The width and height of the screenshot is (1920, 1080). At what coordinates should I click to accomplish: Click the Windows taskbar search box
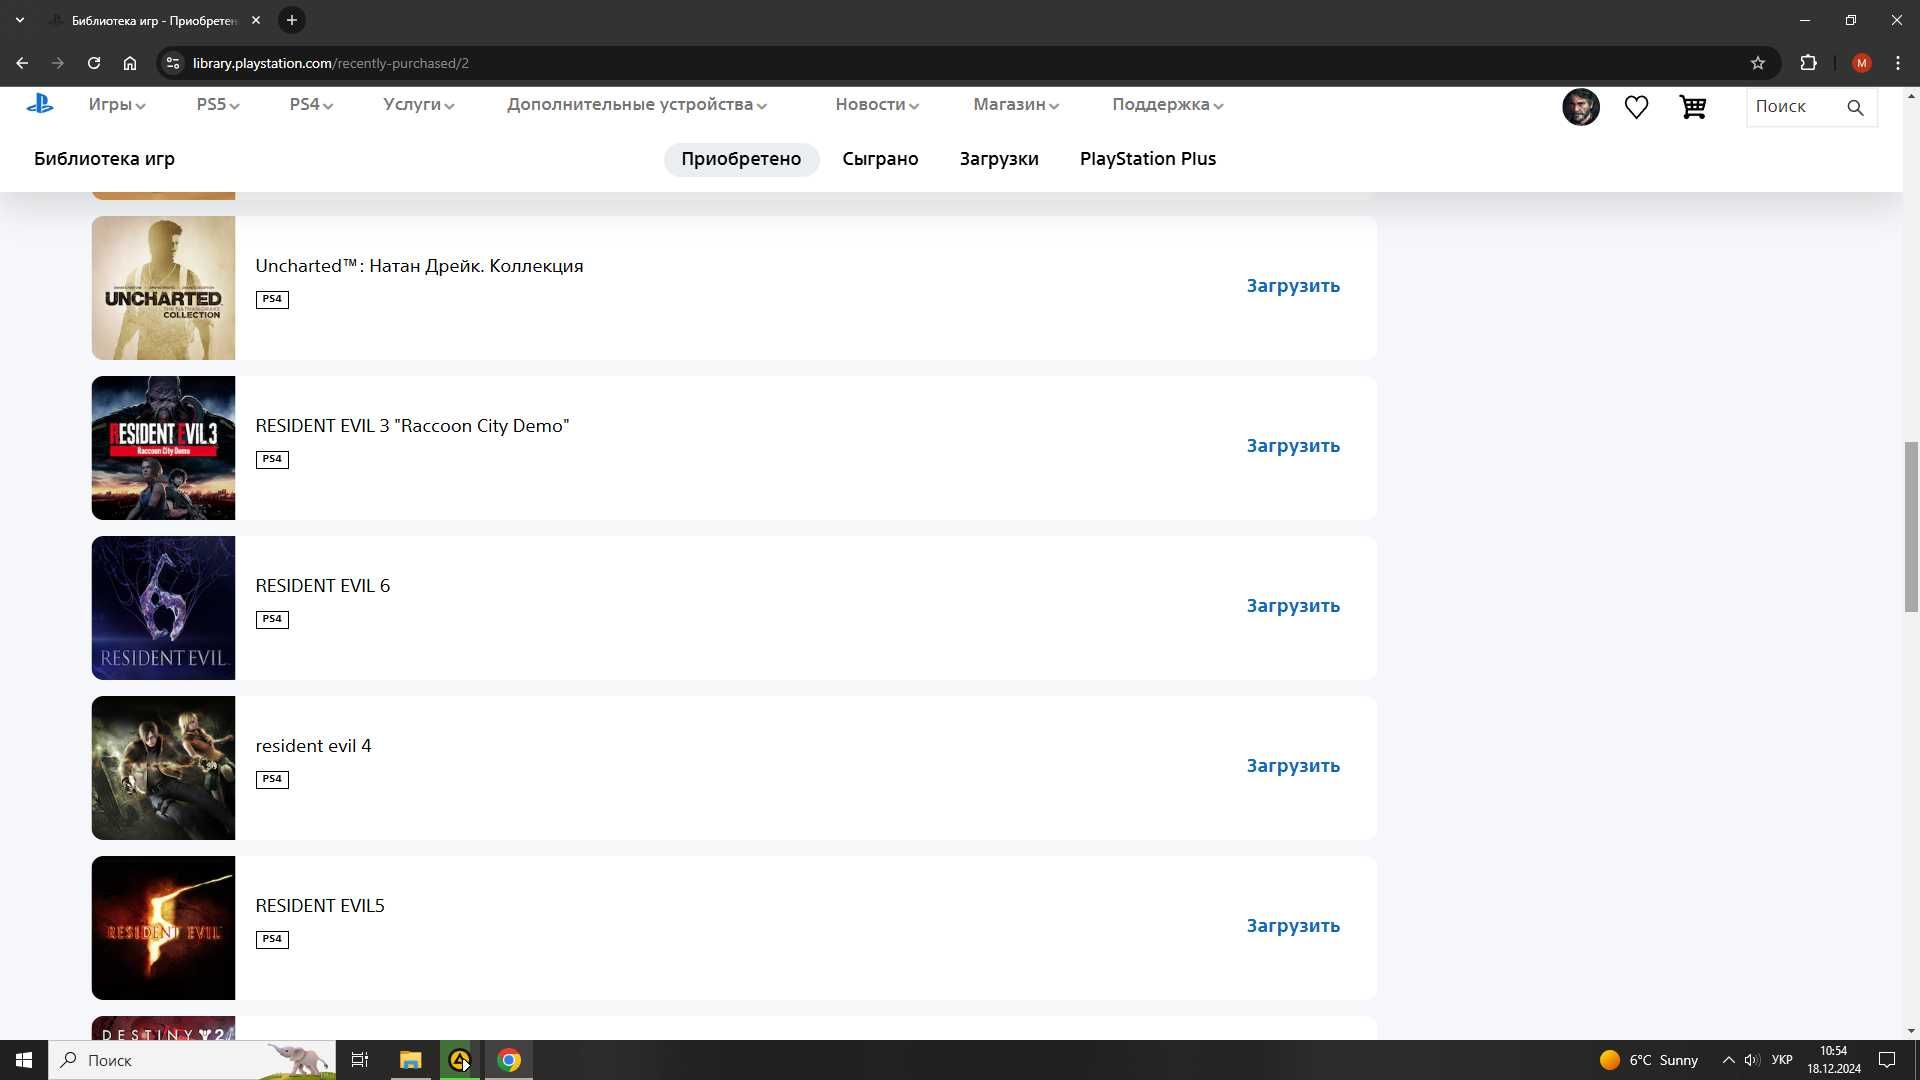pyautogui.click(x=192, y=1060)
